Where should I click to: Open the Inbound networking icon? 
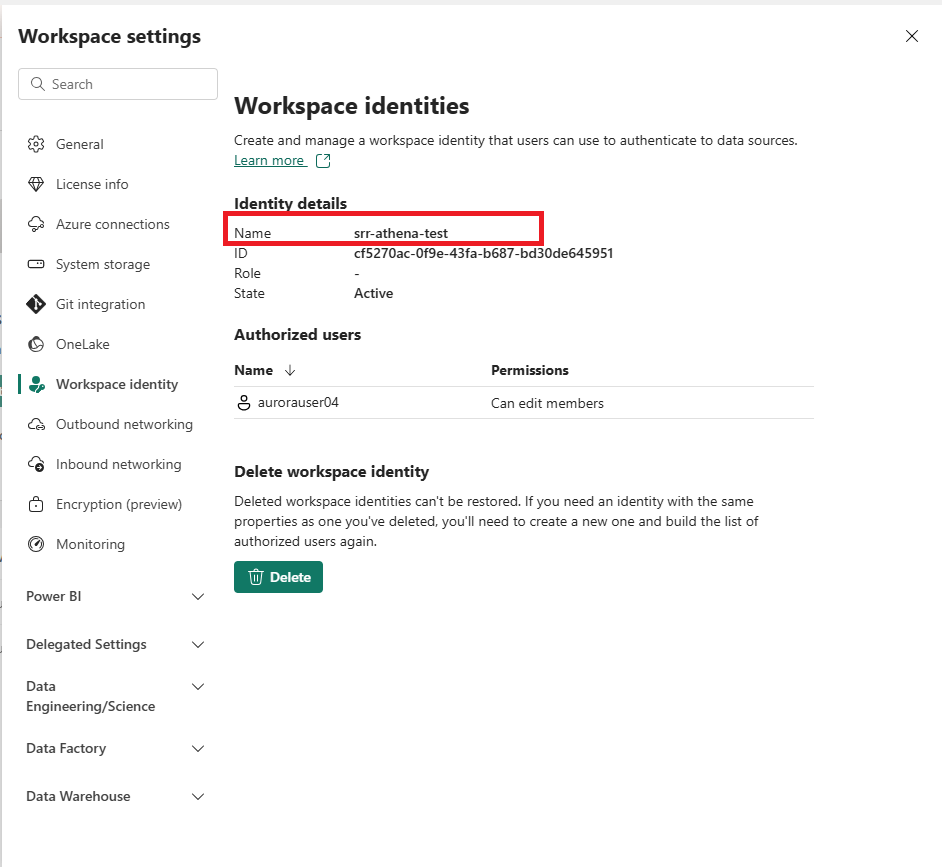pos(37,464)
